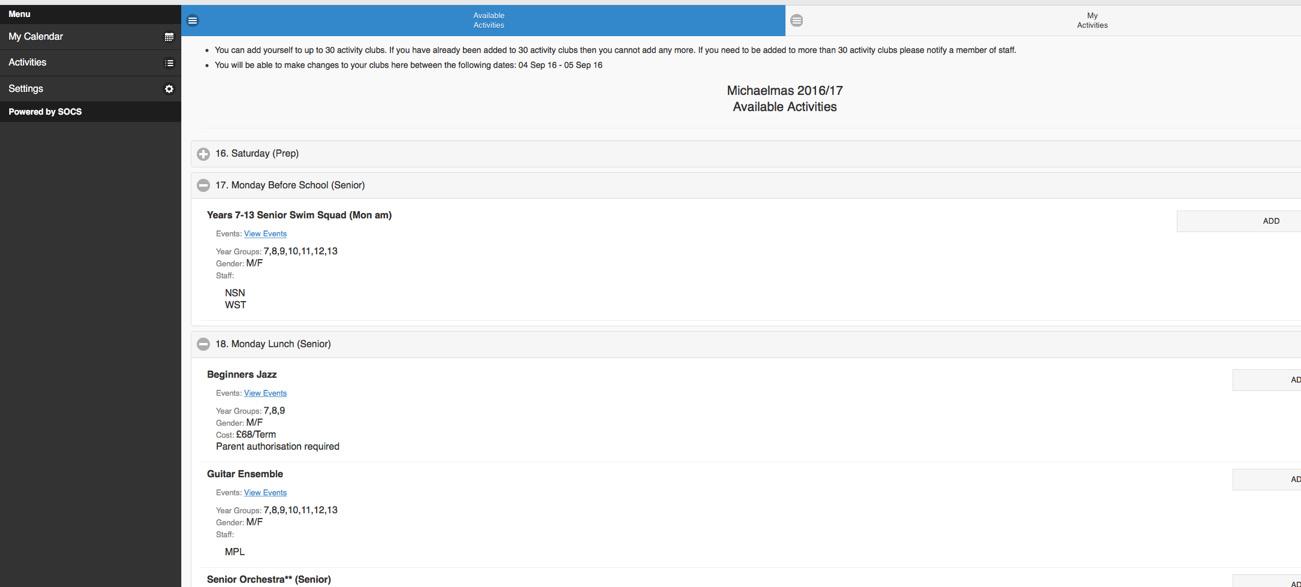The width and height of the screenshot is (1301, 587).
Task: Add Guitar Ensemble activity
Action: pos(1267,480)
